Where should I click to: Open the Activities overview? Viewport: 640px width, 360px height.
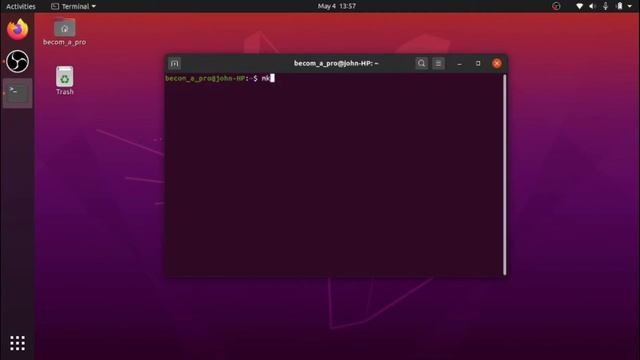21,6
